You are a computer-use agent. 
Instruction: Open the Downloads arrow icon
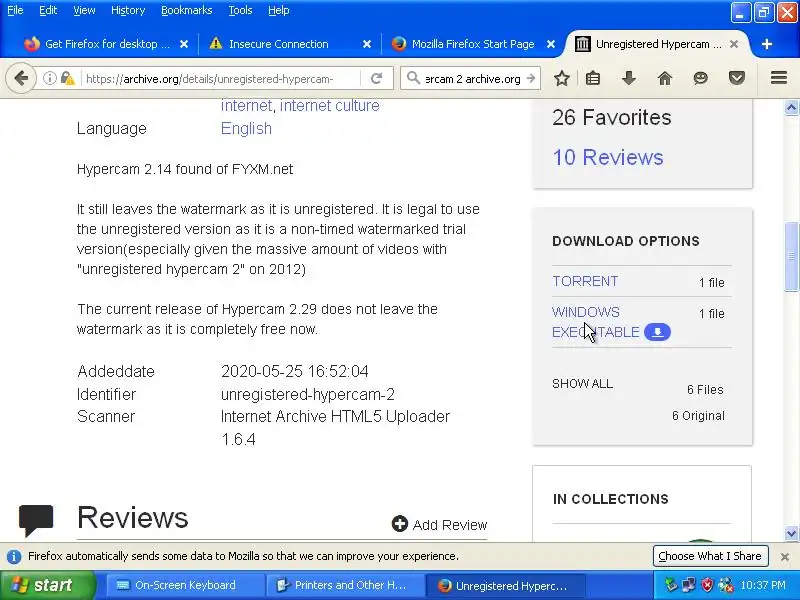629,78
